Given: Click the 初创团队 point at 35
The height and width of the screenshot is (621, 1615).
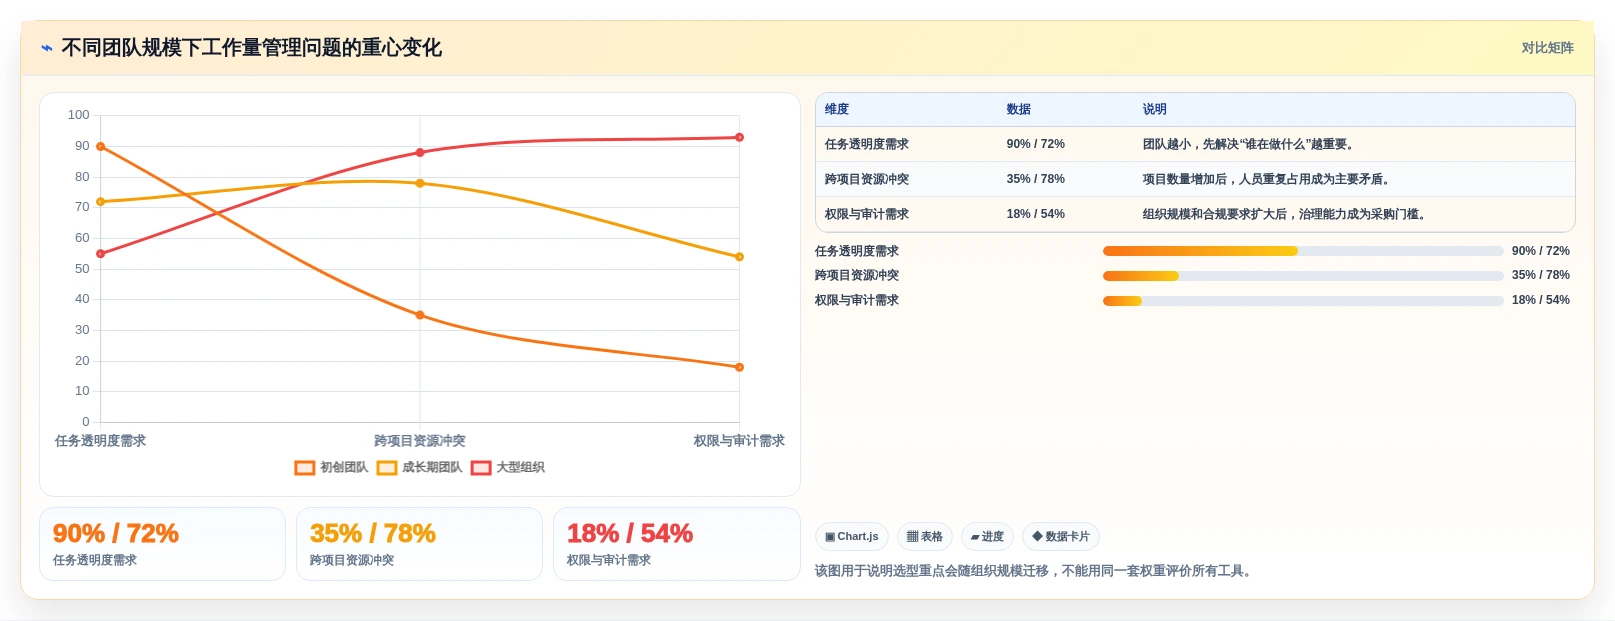Looking at the screenshot, I should (x=420, y=316).
